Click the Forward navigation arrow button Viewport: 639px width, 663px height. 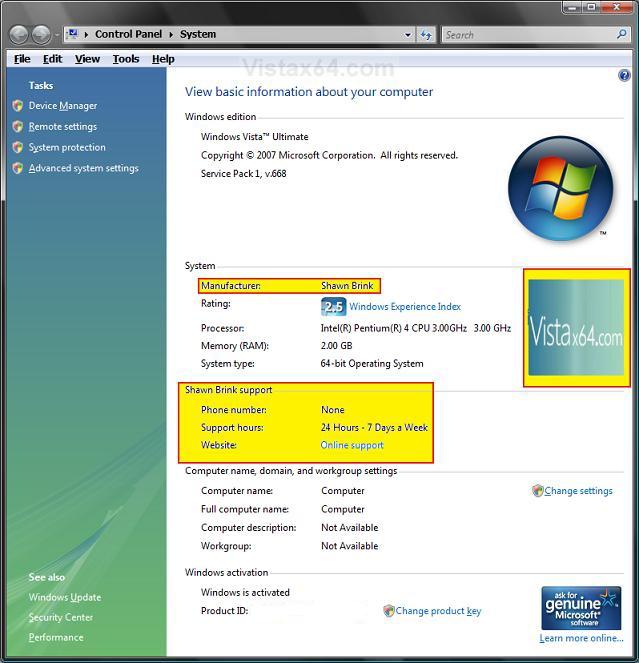point(41,35)
